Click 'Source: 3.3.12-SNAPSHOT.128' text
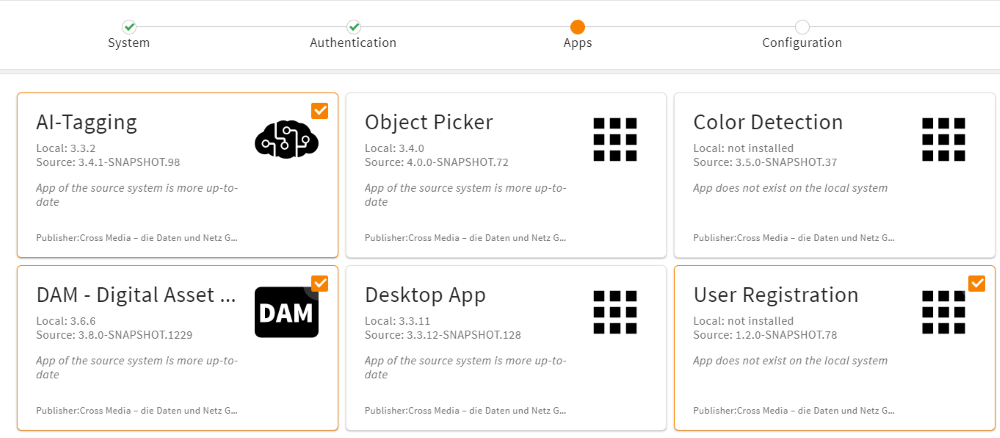The height and width of the screenshot is (438, 1000). coord(443,335)
